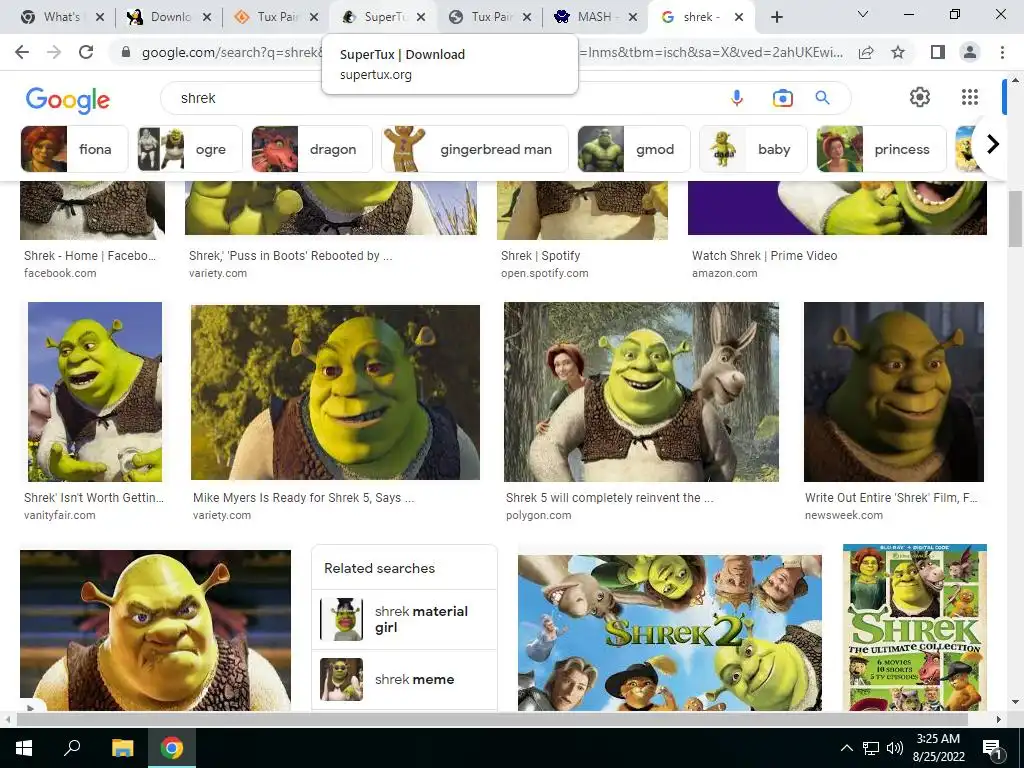Image resolution: width=1024 pixels, height=768 pixels.
Task: Open the Mike Myers variety Shrek thumbnail
Action: (335, 392)
